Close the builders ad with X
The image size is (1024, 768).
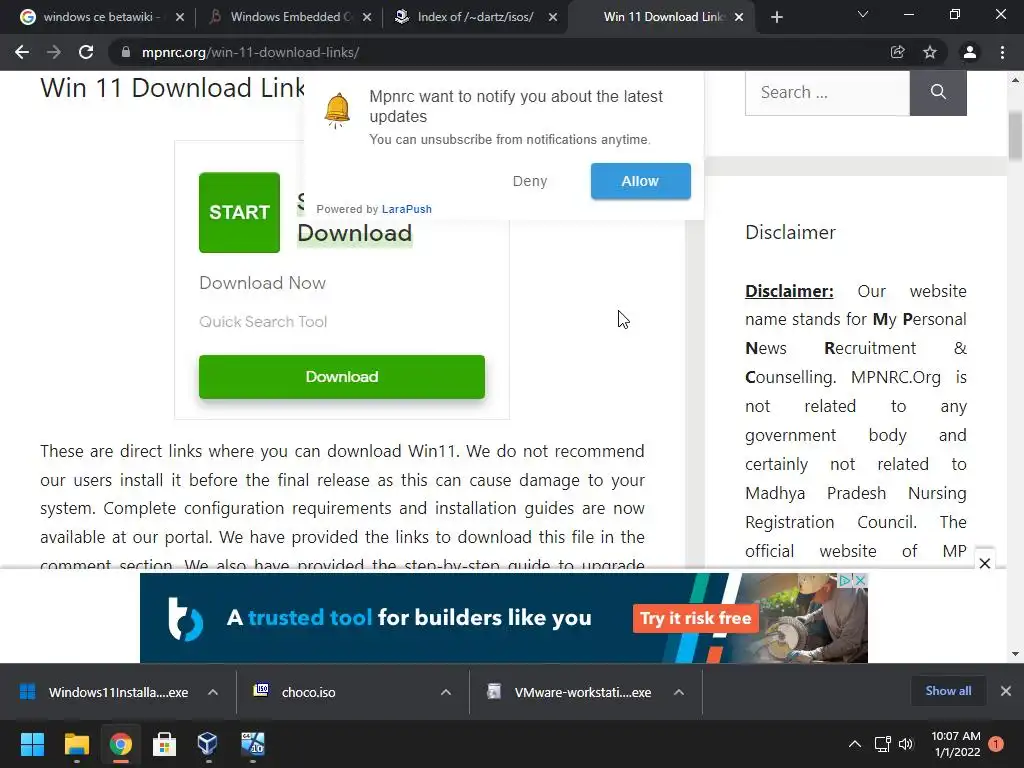tap(860, 580)
